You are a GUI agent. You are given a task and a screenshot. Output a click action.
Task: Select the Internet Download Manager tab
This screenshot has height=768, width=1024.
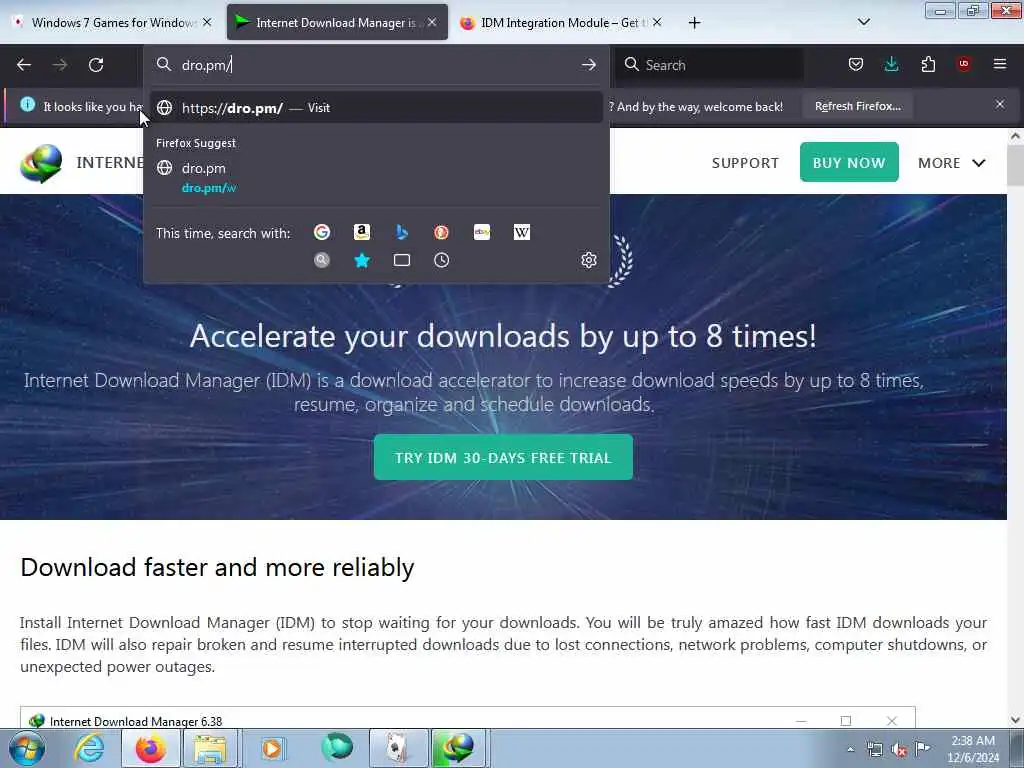click(337, 22)
